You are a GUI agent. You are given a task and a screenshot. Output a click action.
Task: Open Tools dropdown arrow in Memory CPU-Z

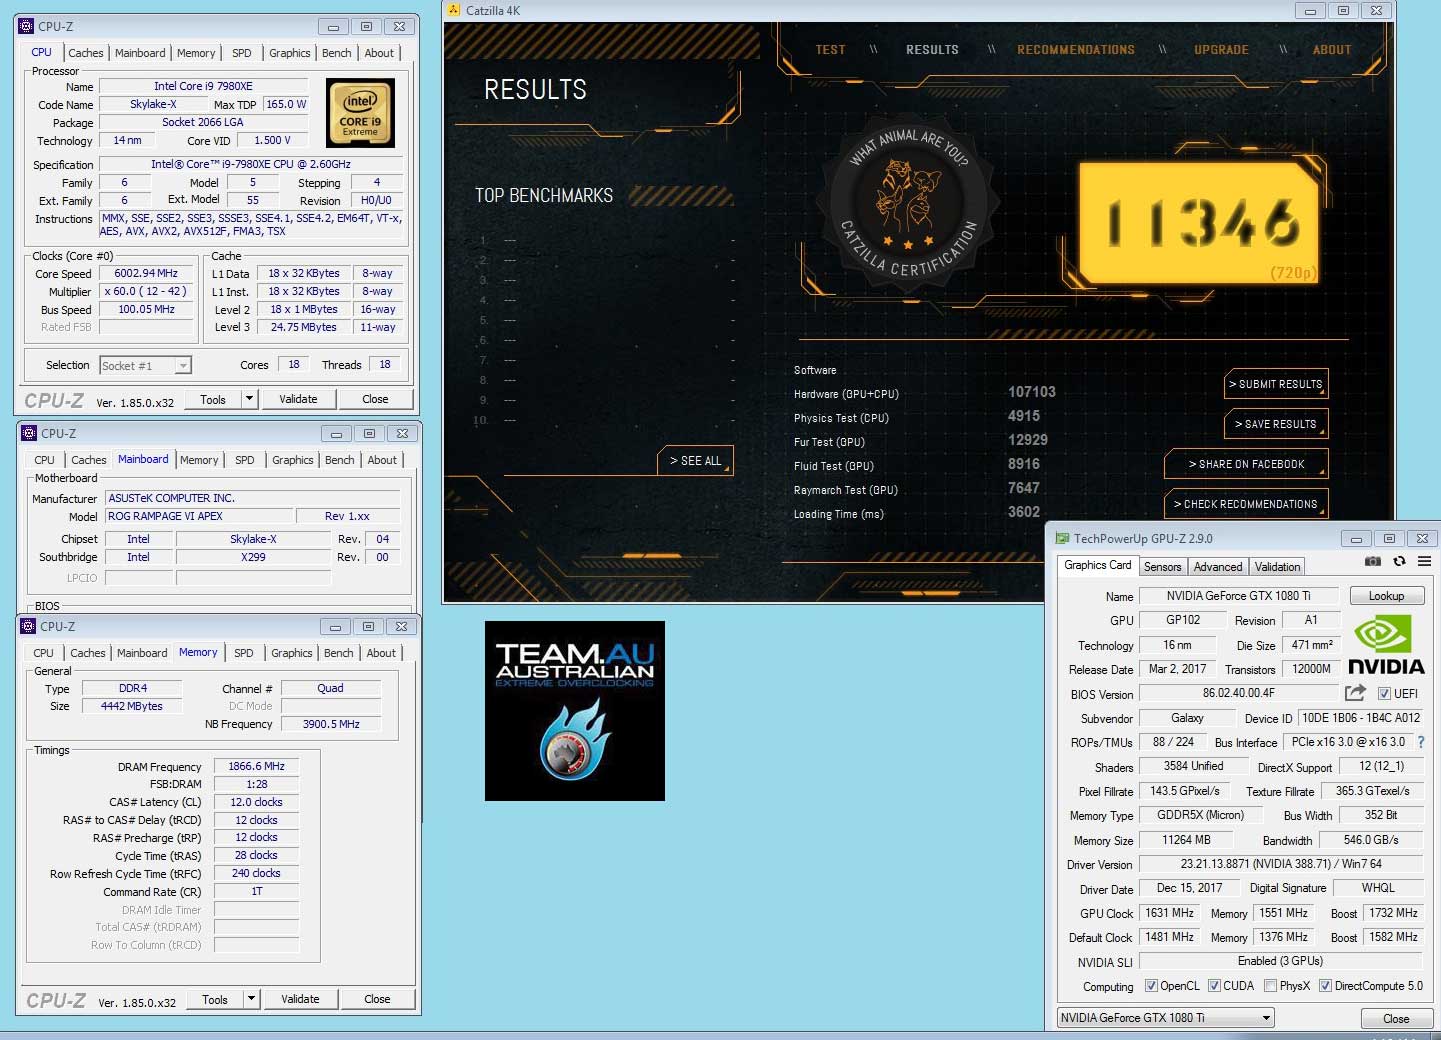252,999
